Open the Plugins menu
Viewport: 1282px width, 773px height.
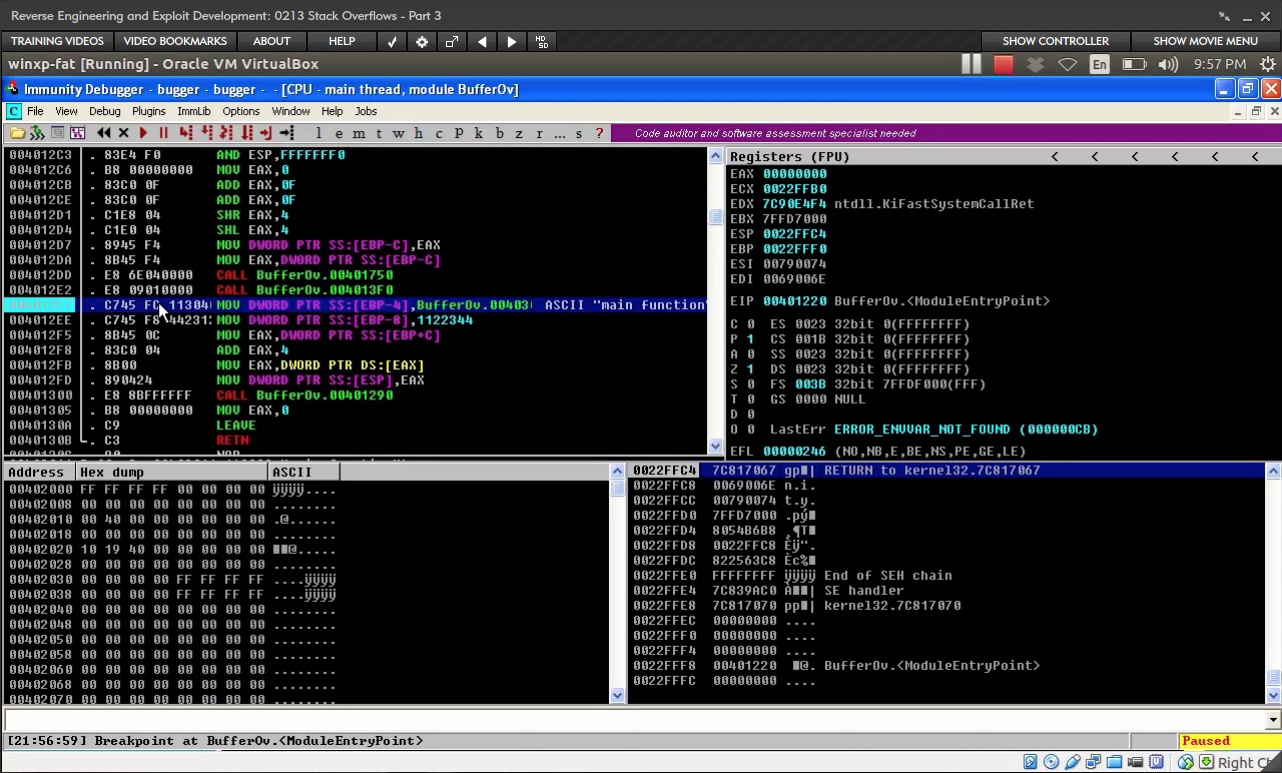pos(149,111)
